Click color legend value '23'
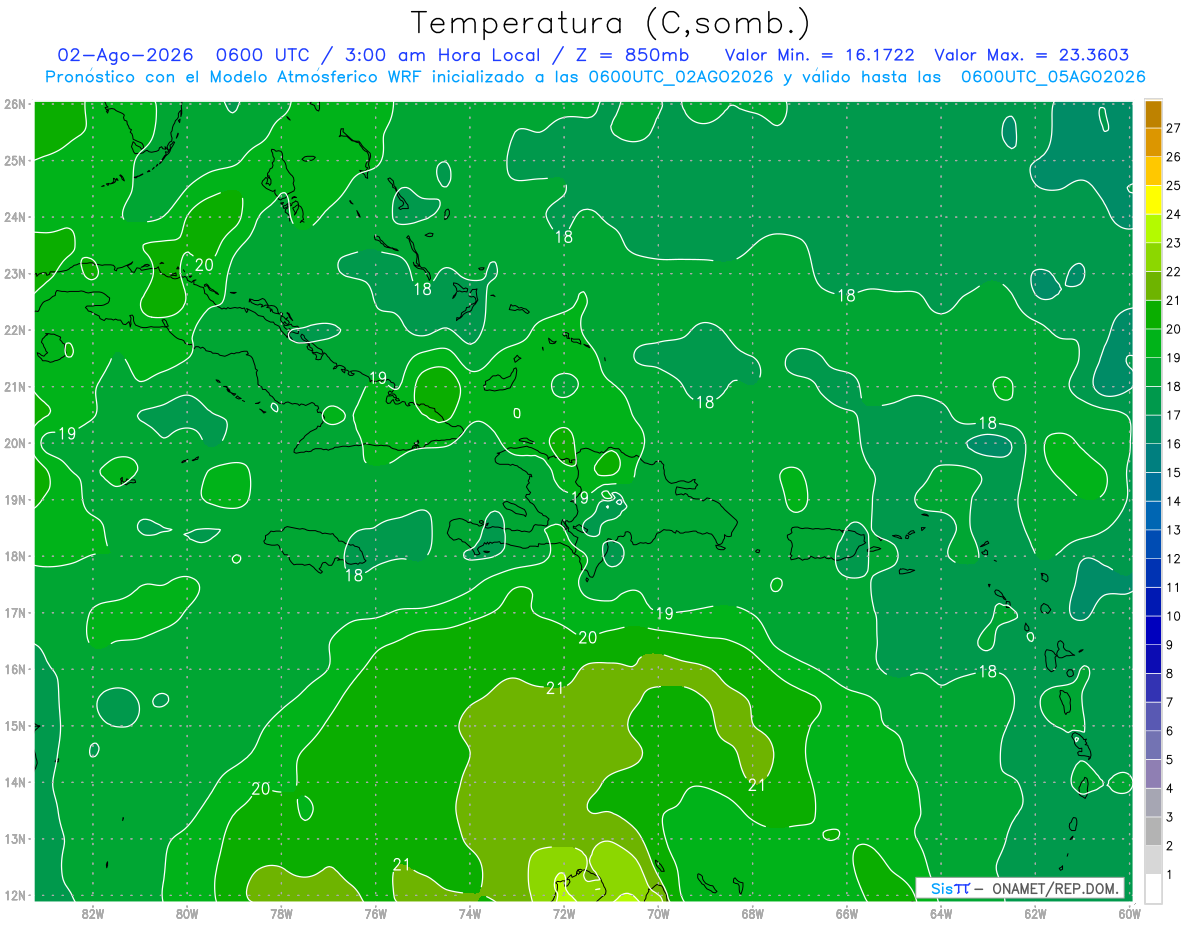 1173,243
